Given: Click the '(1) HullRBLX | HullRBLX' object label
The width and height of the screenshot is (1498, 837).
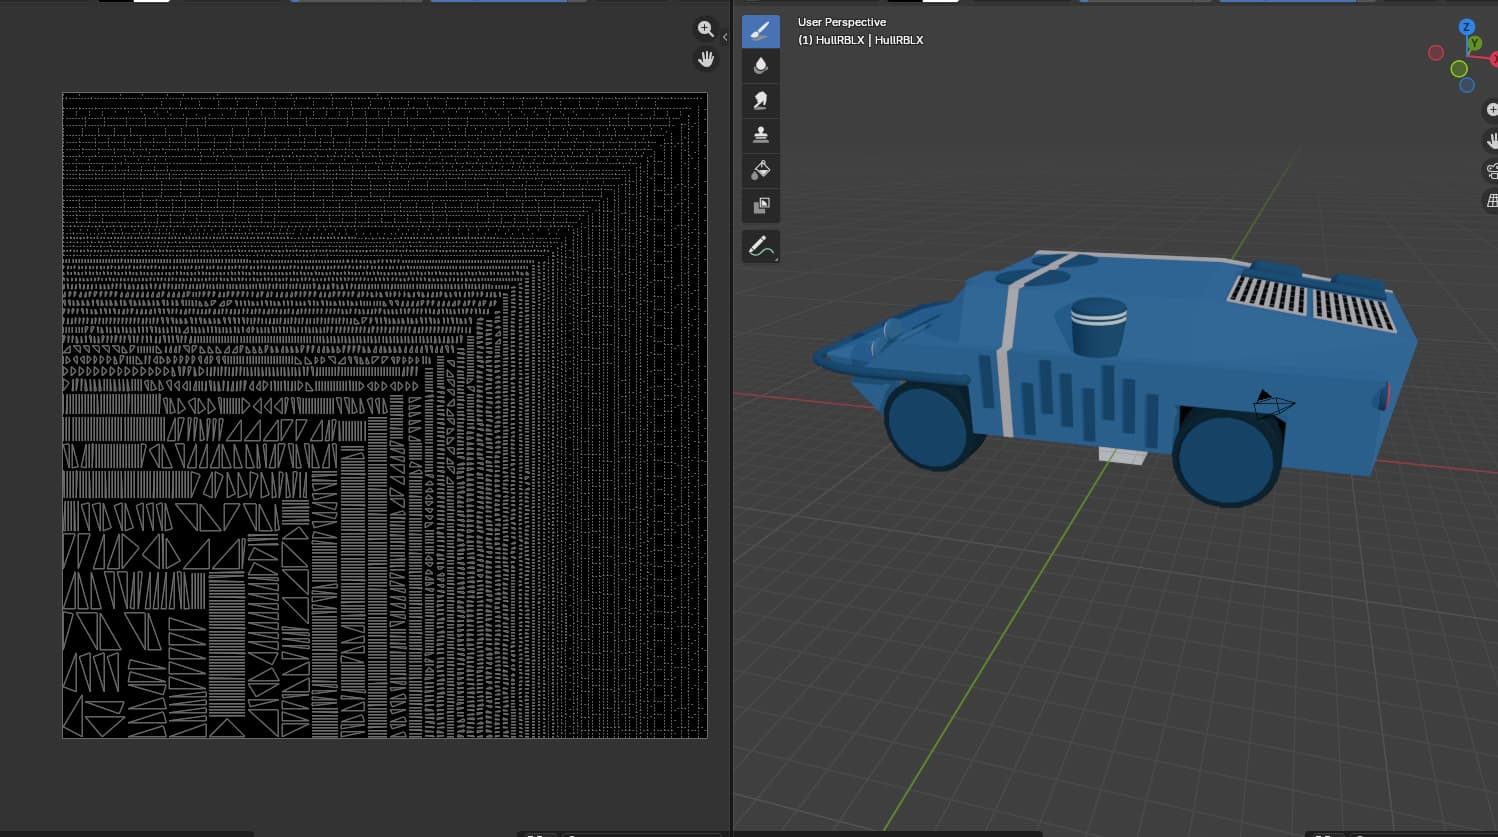Looking at the screenshot, I should 861,40.
